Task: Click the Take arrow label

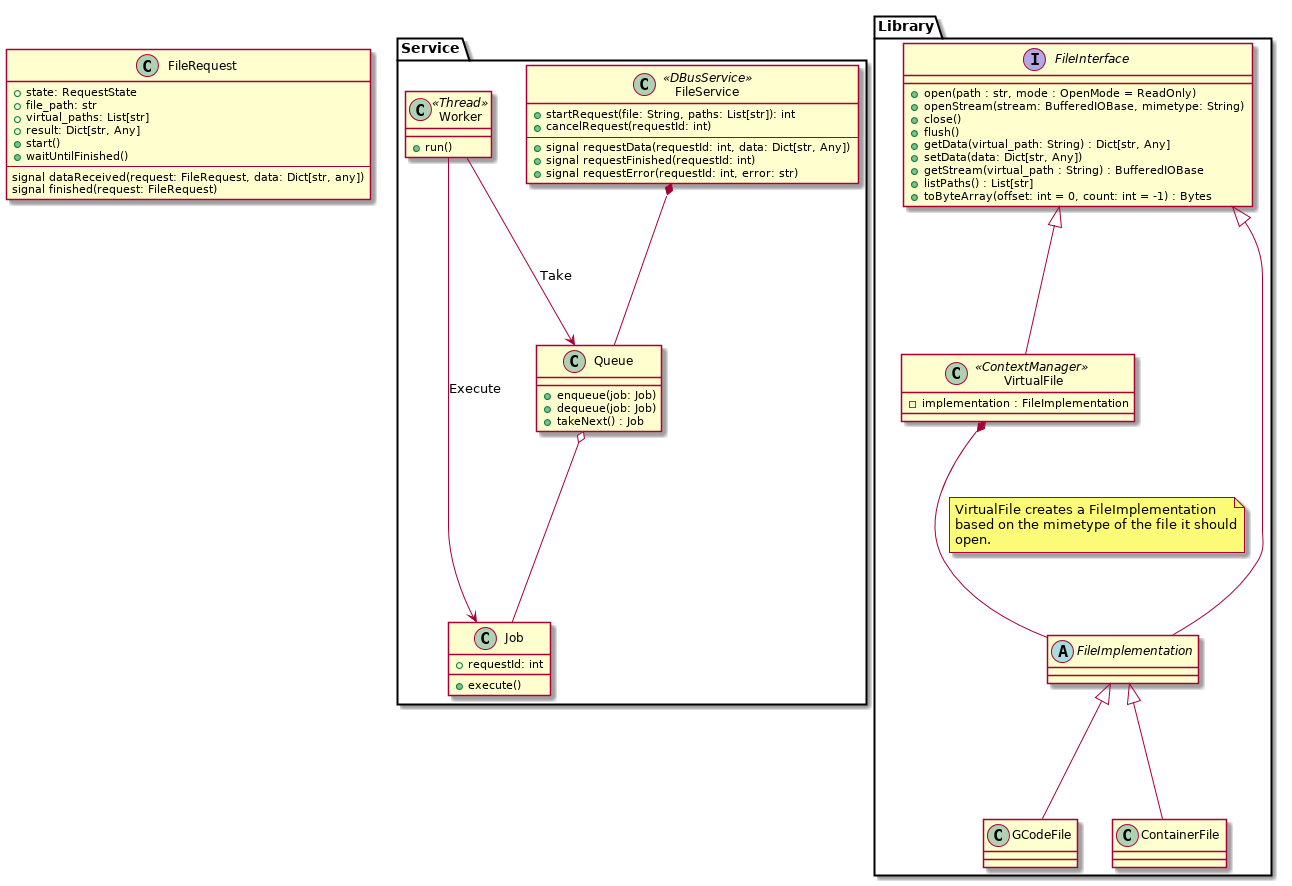Action: click(555, 275)
